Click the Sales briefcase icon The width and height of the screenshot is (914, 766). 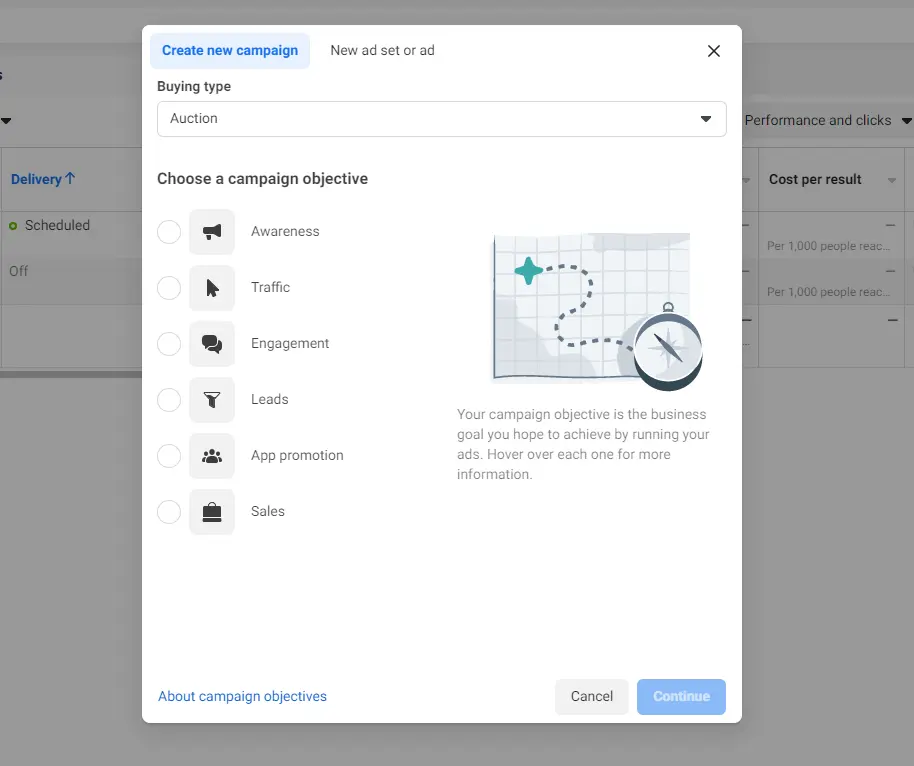coord(212,512)
